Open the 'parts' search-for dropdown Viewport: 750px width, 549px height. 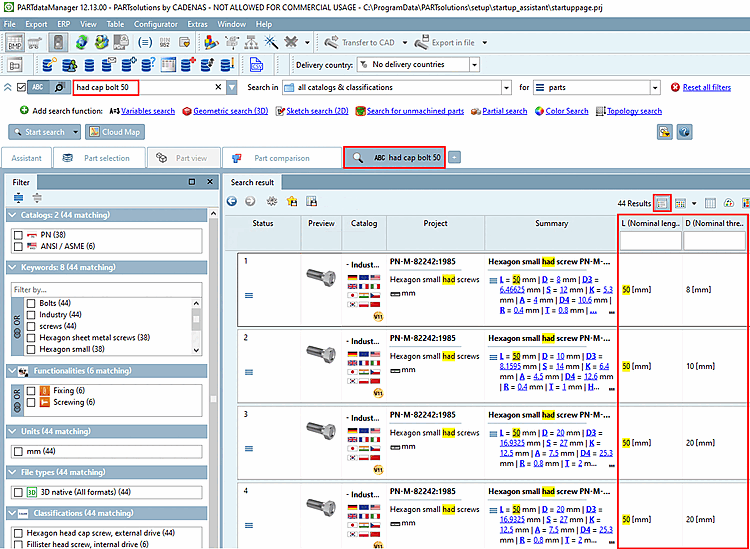pos(655,88)
